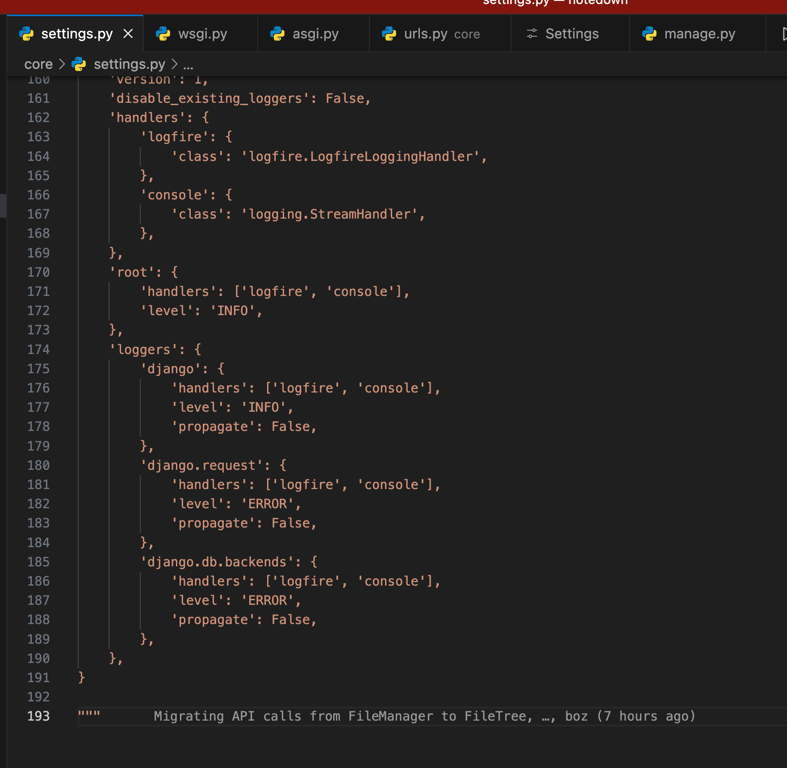Click Python icon on asgi.py tab
This screenshot has height=768, width=787.
click(x=278, y=34)
